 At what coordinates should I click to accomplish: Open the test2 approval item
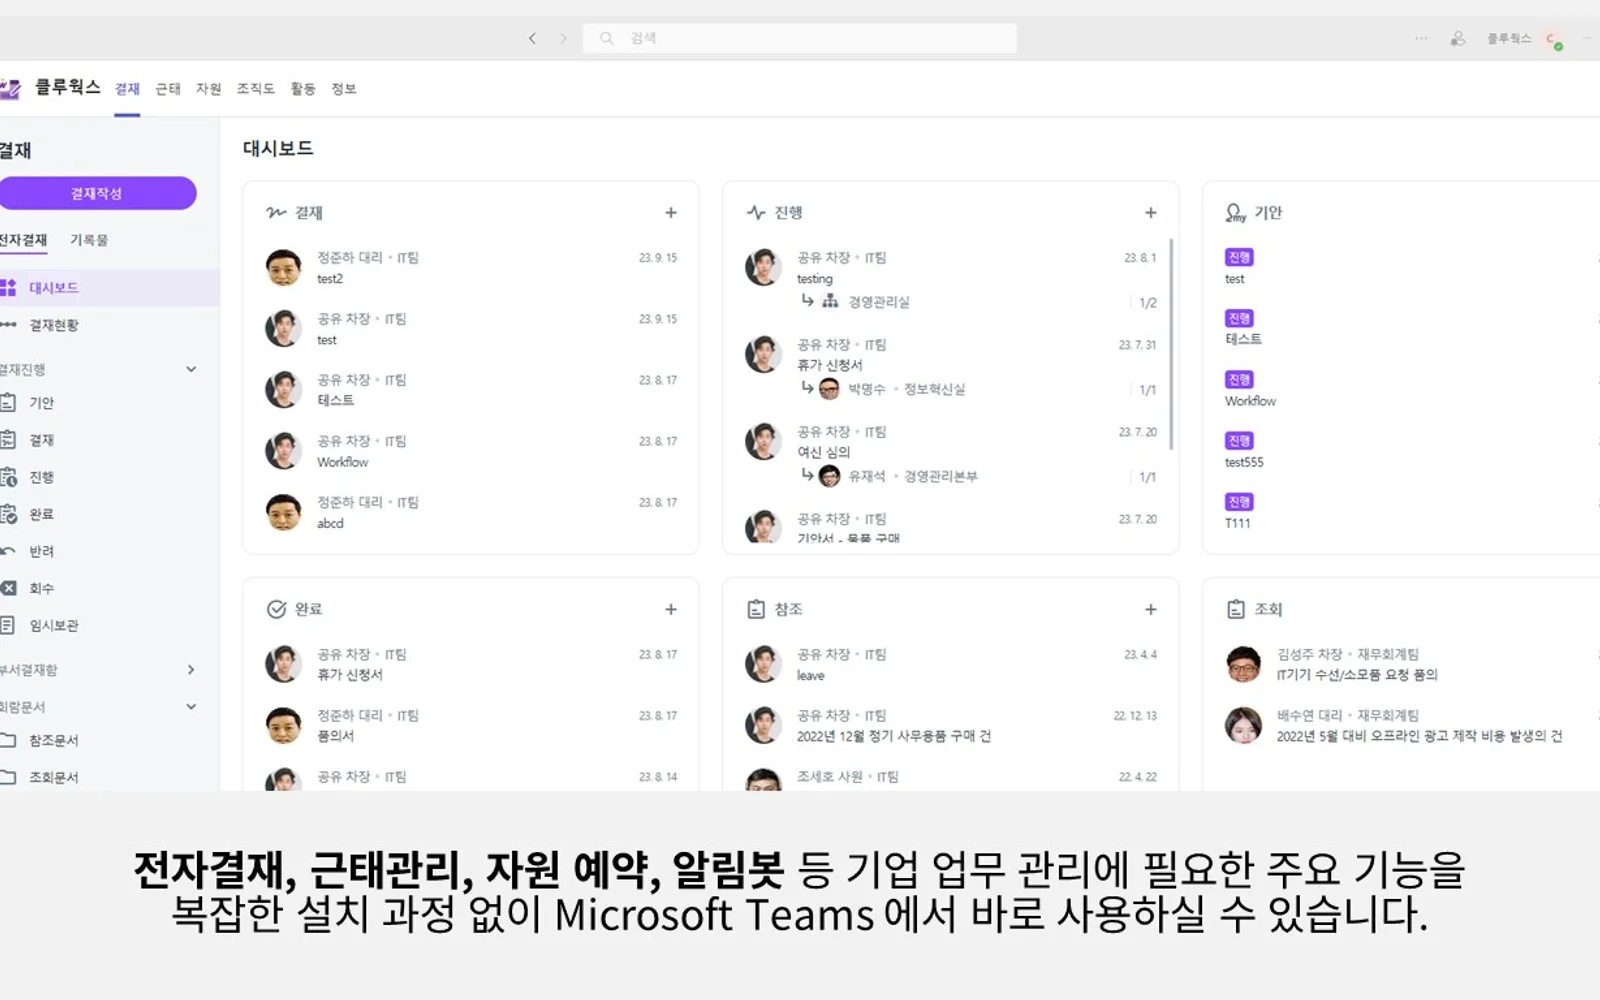pyautogui.click(x=471, y=268)
